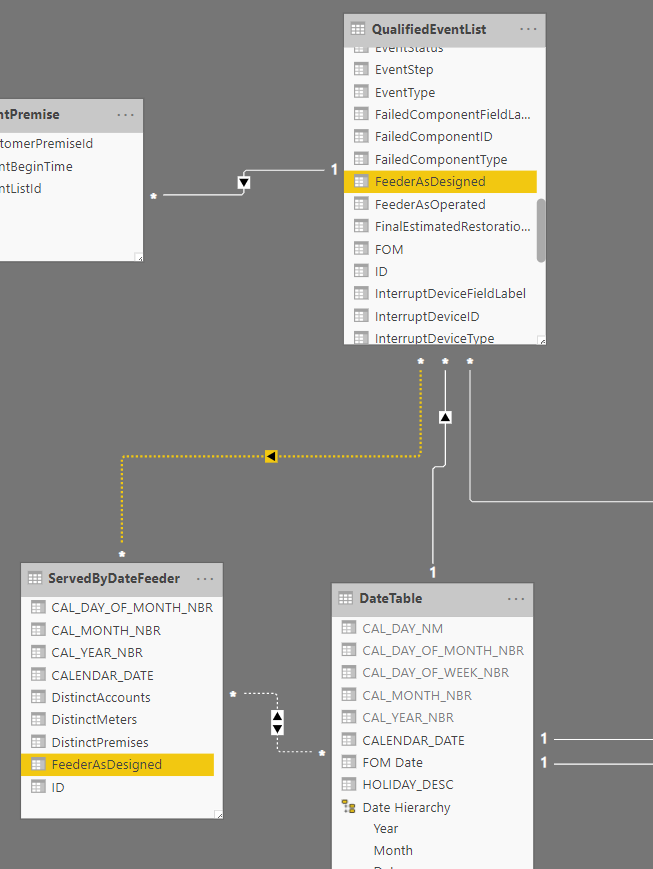Screen dimensions: 653x869
Task: Select ntListId field in Premise table
Action: click(x=21, y=188)
